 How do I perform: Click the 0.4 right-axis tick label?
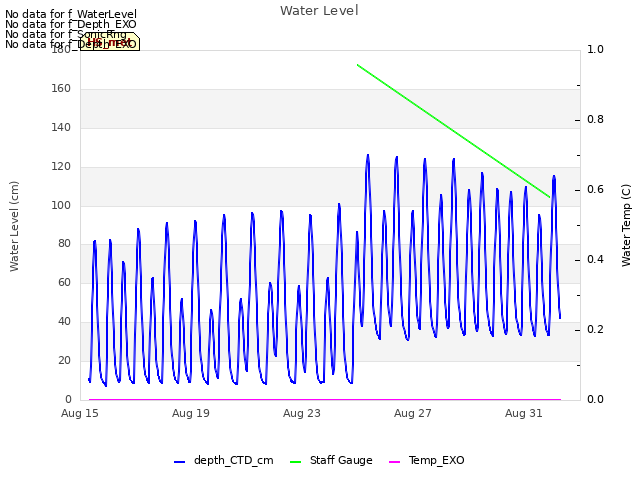click(x=595, y=260)
